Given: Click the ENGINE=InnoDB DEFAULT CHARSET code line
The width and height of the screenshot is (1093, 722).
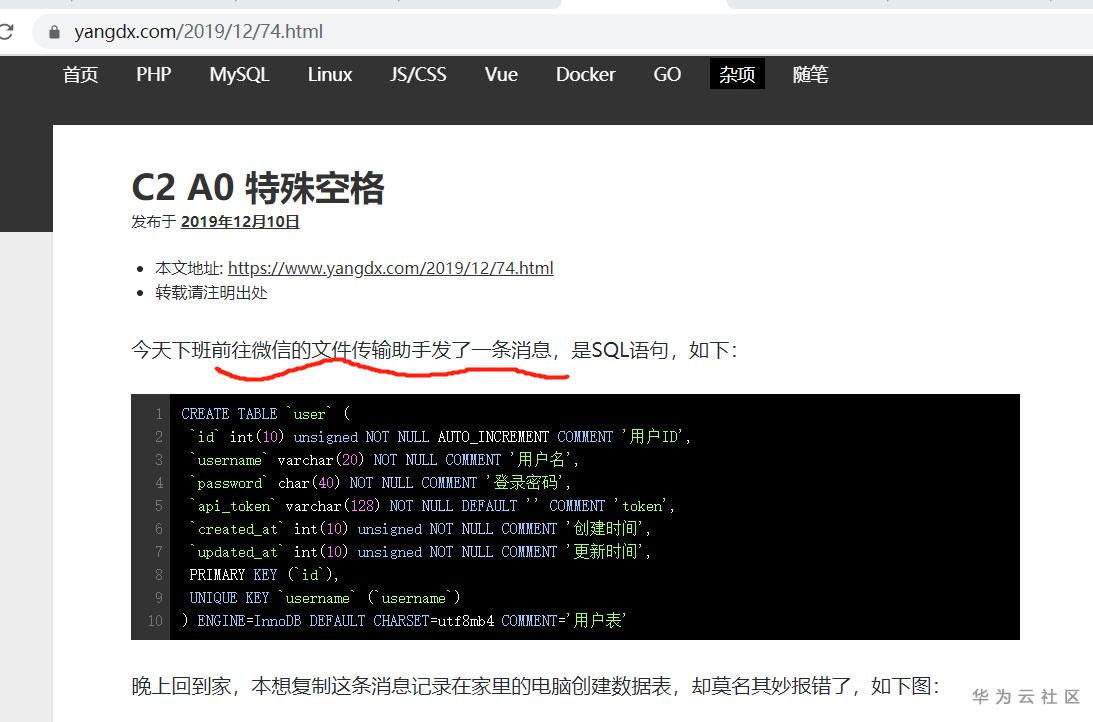Looking at the screenshot, I should [404, 620].
